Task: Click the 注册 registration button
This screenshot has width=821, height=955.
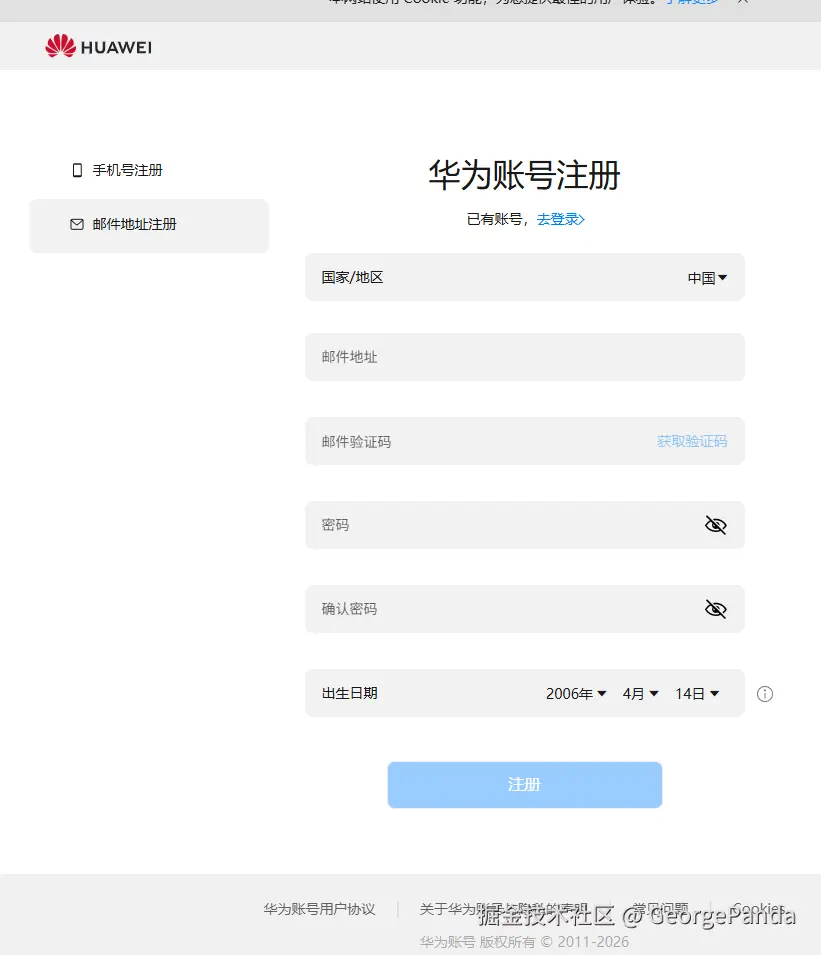Action: click(524, 784)
